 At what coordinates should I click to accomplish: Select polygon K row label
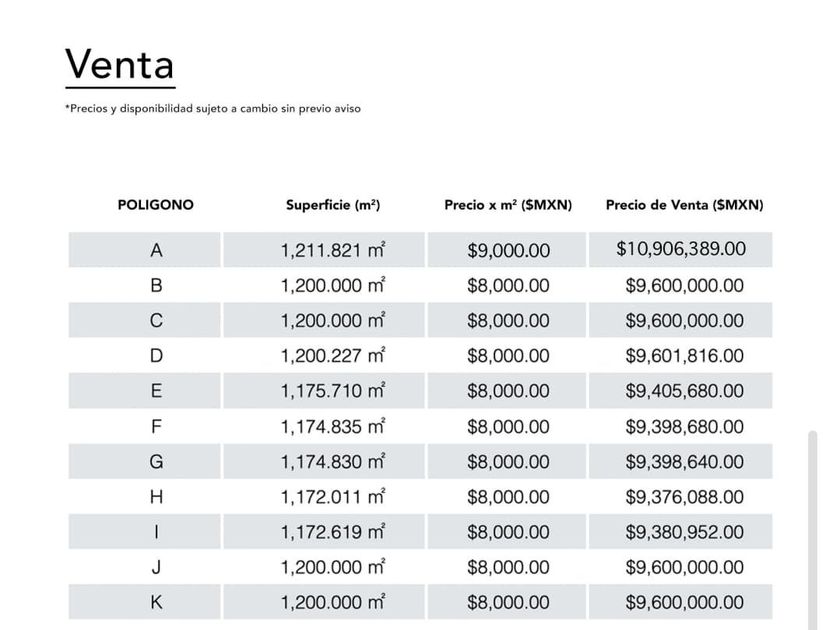(x=156, y=602)
